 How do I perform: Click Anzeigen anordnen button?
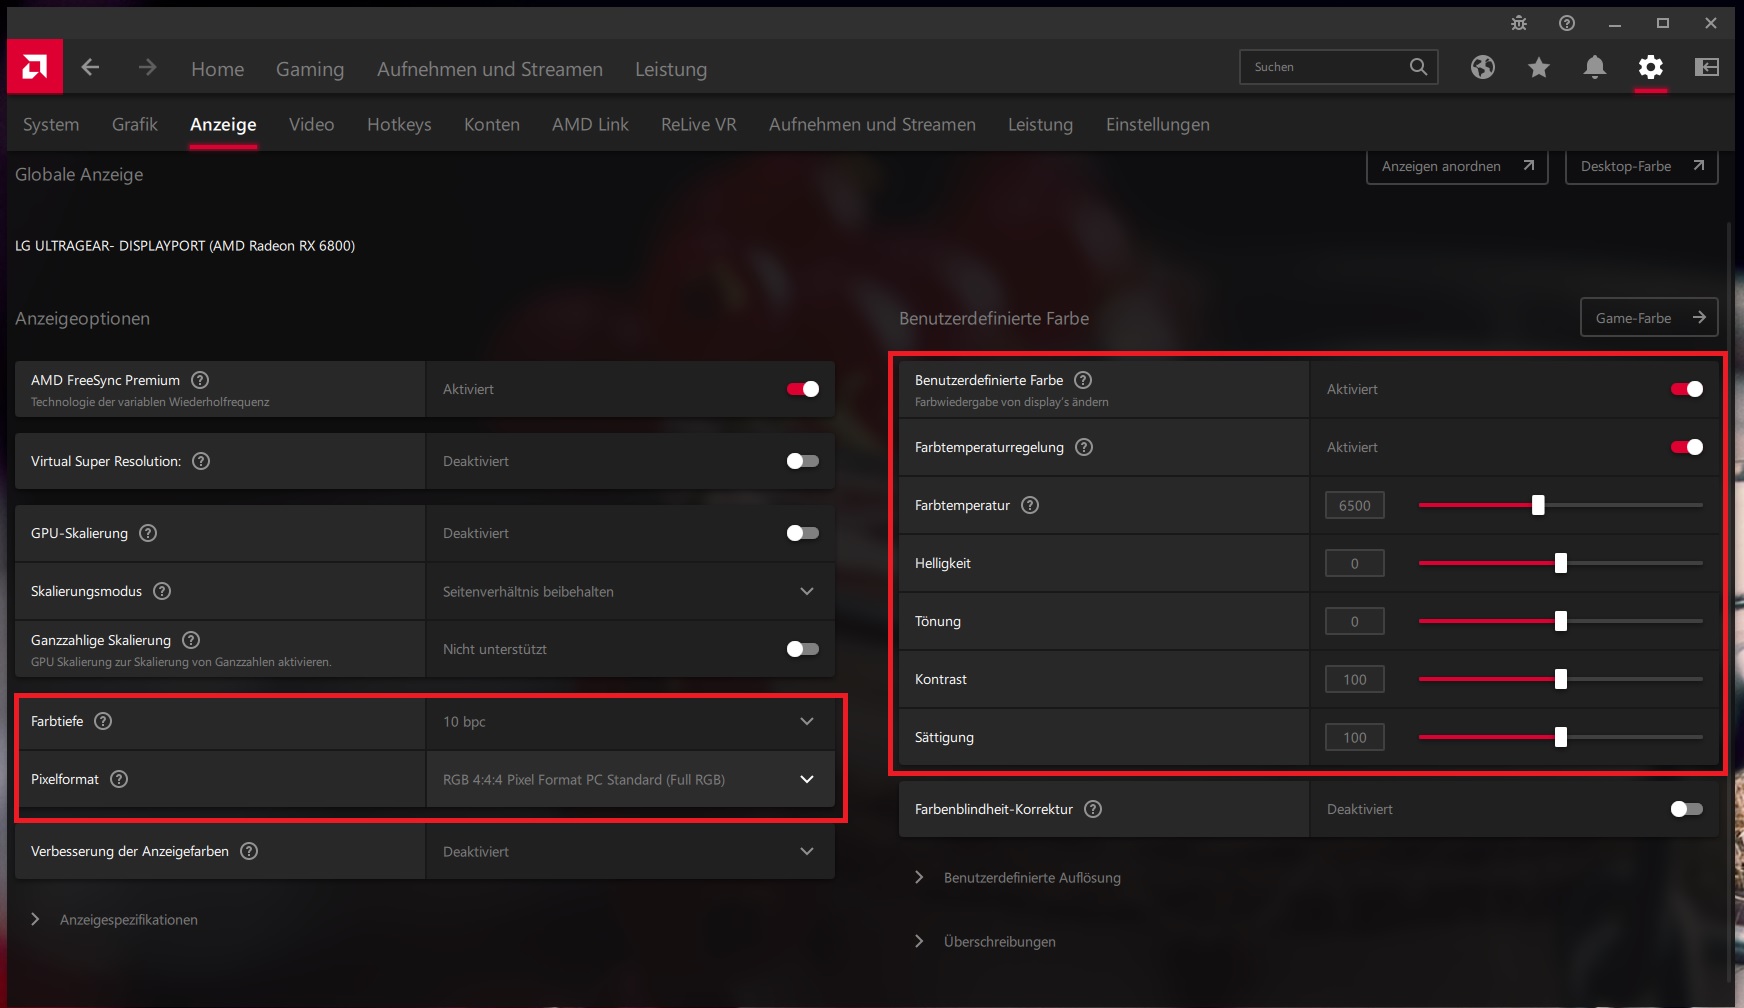point(1457,166)
